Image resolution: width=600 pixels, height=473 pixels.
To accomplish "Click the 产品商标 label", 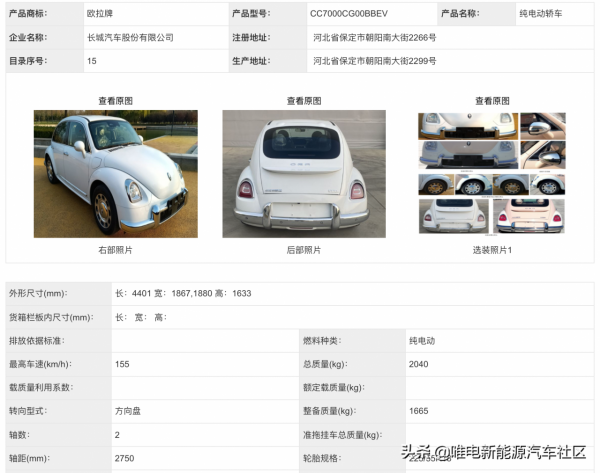I will [28, 13].
